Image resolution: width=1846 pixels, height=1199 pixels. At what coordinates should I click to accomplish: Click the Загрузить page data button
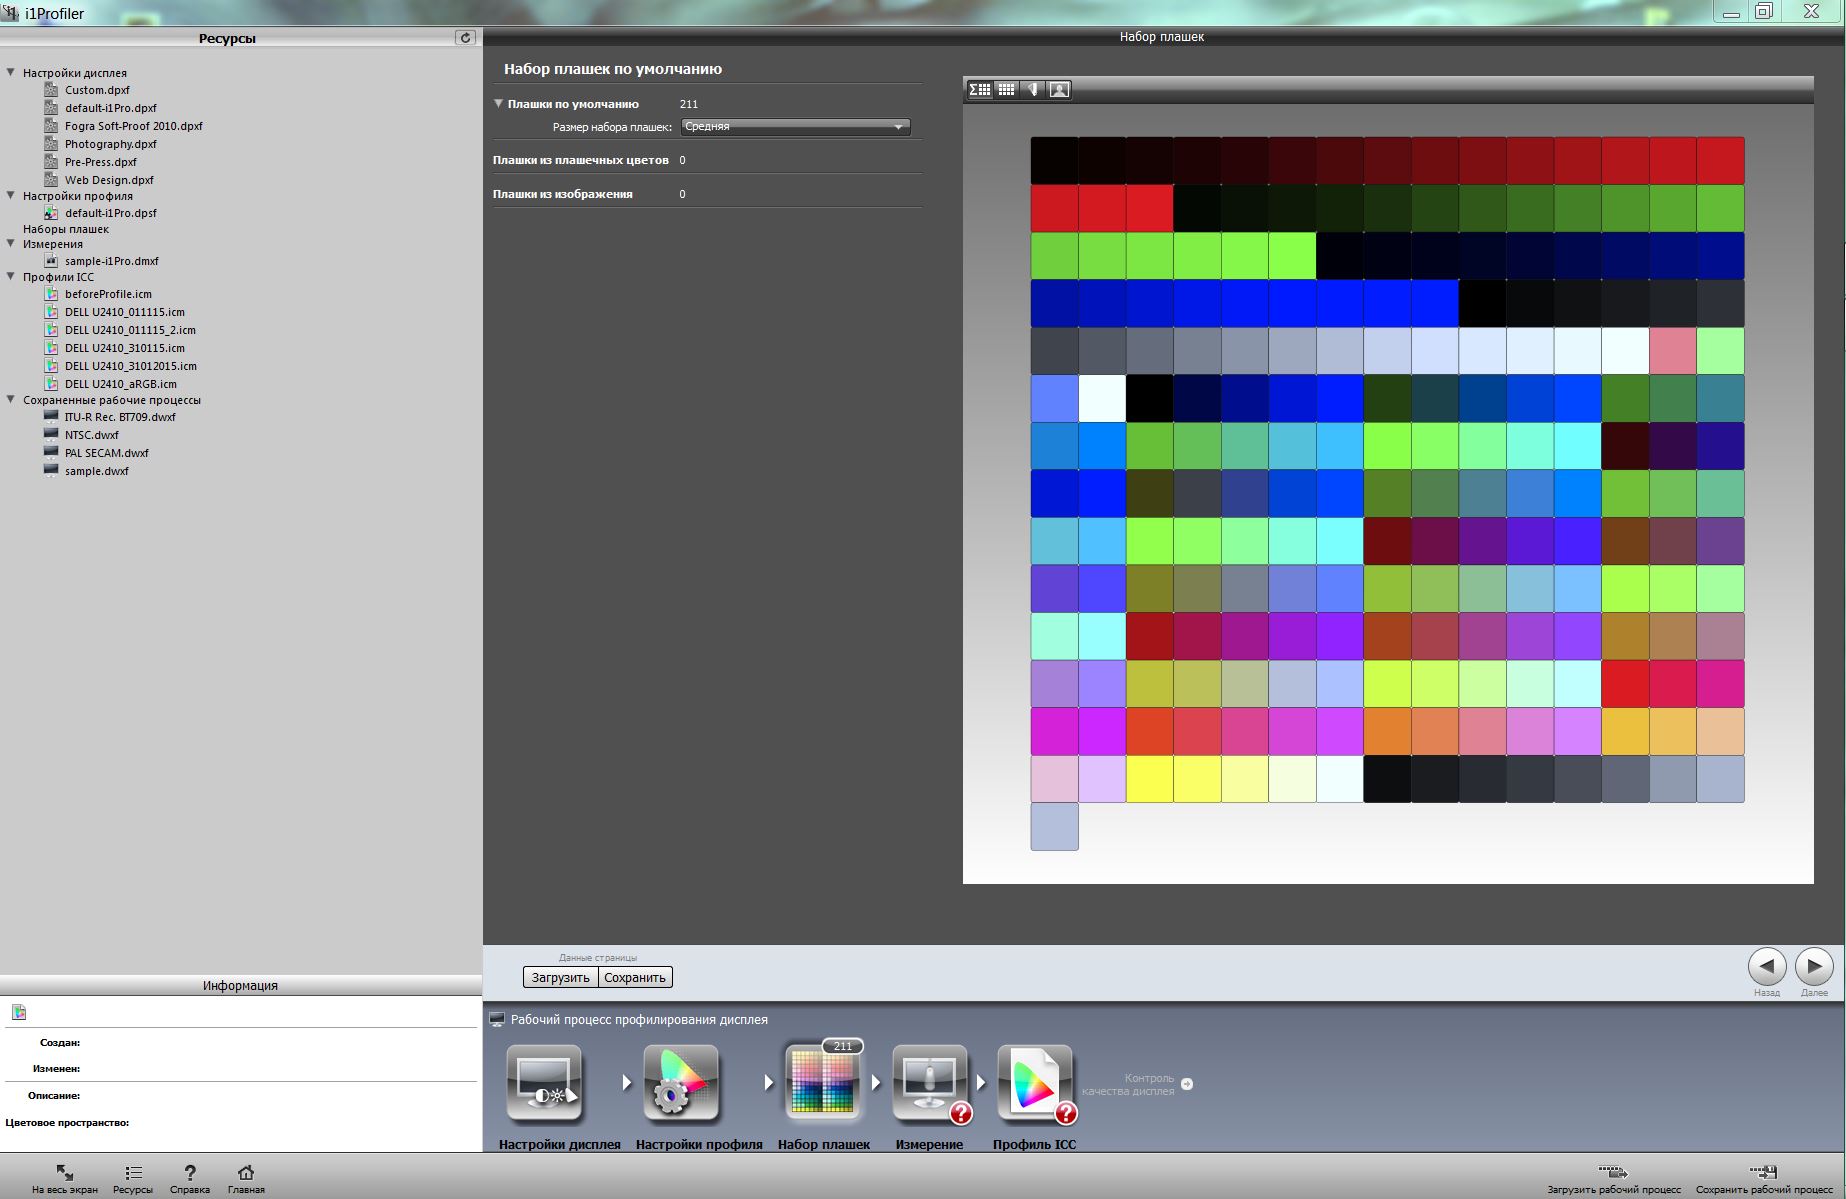click(x=560, y=977)
